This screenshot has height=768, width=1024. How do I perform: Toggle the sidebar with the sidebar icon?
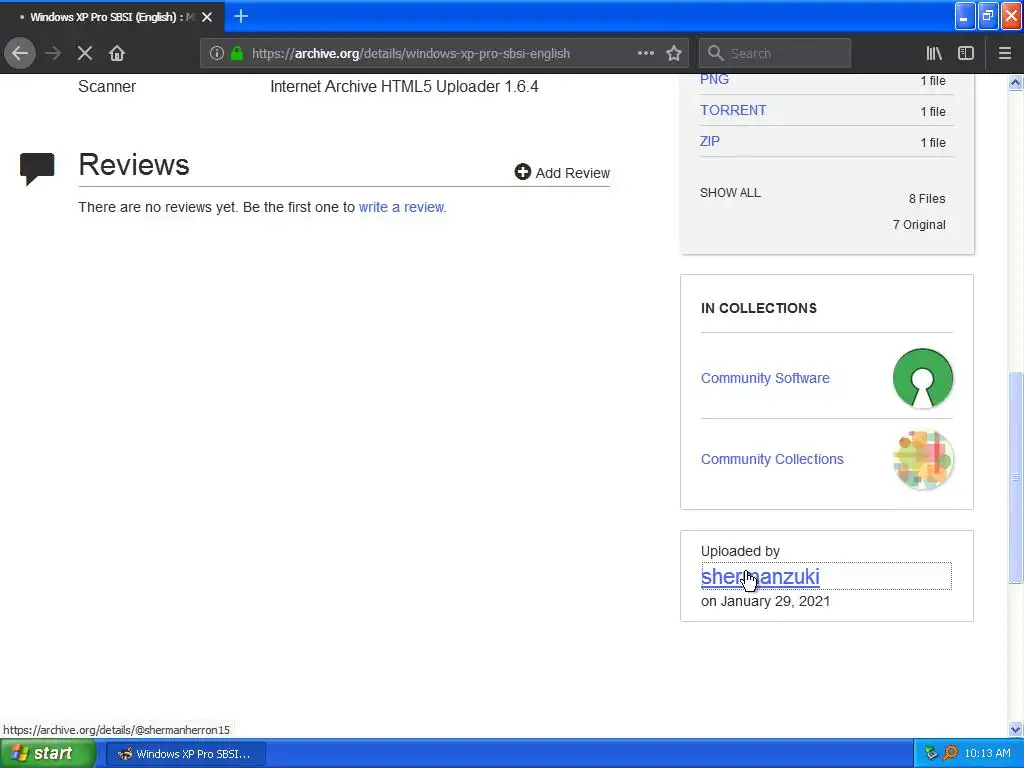pos(966,54)
